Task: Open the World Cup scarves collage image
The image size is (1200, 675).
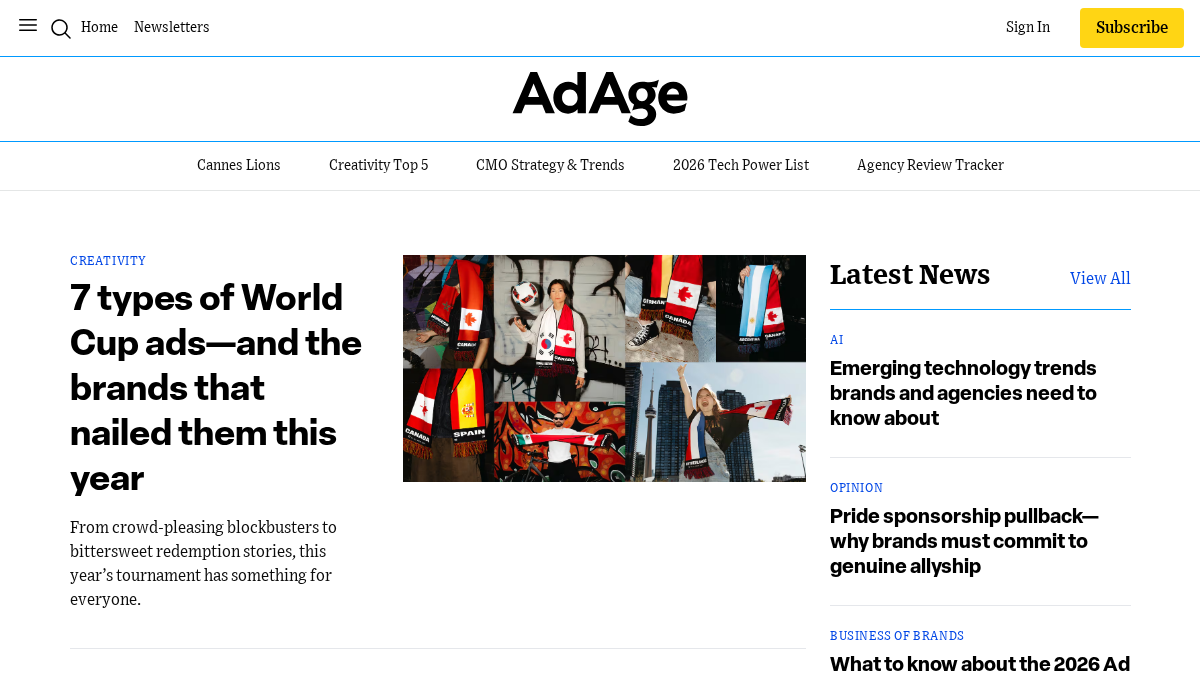Action: point(604,368)
